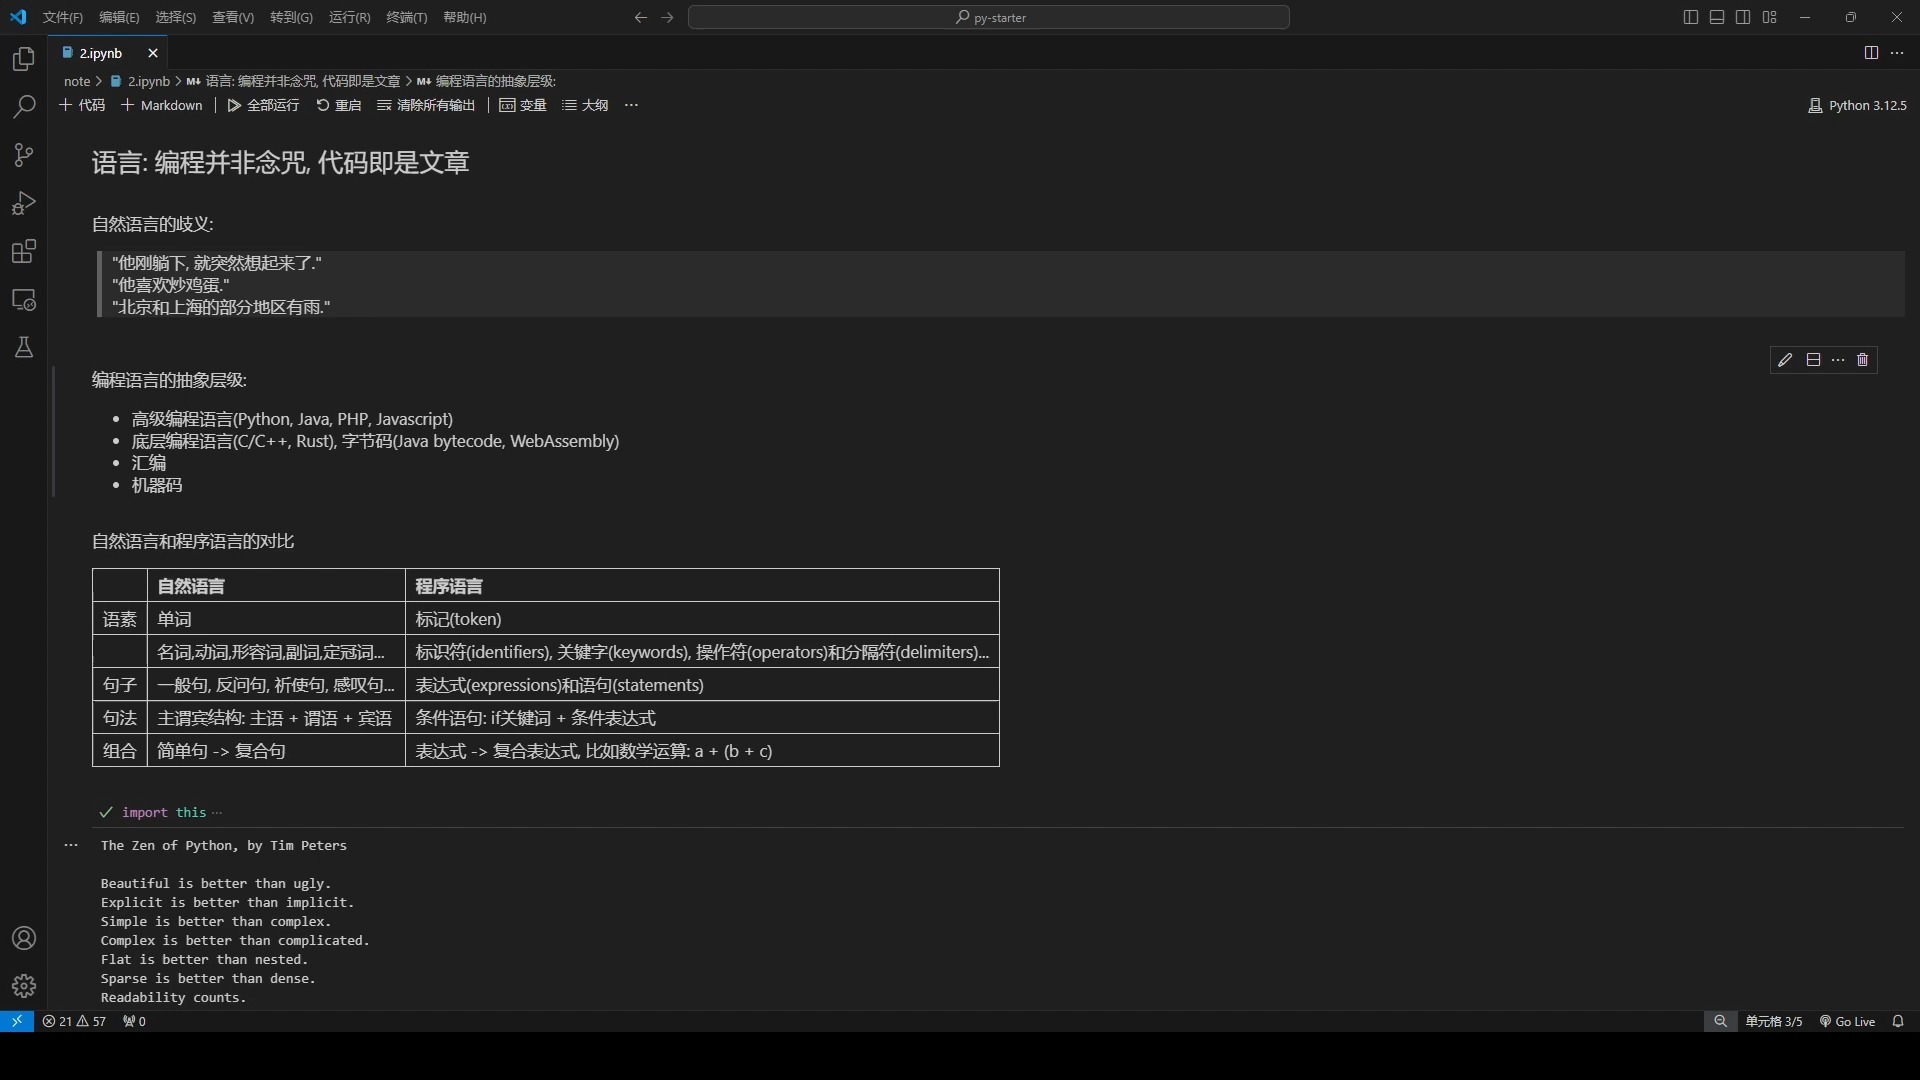This screenshot has width=1920, height=1080.
Task: Open the Remote Explorer view
Action: (24, 299)
